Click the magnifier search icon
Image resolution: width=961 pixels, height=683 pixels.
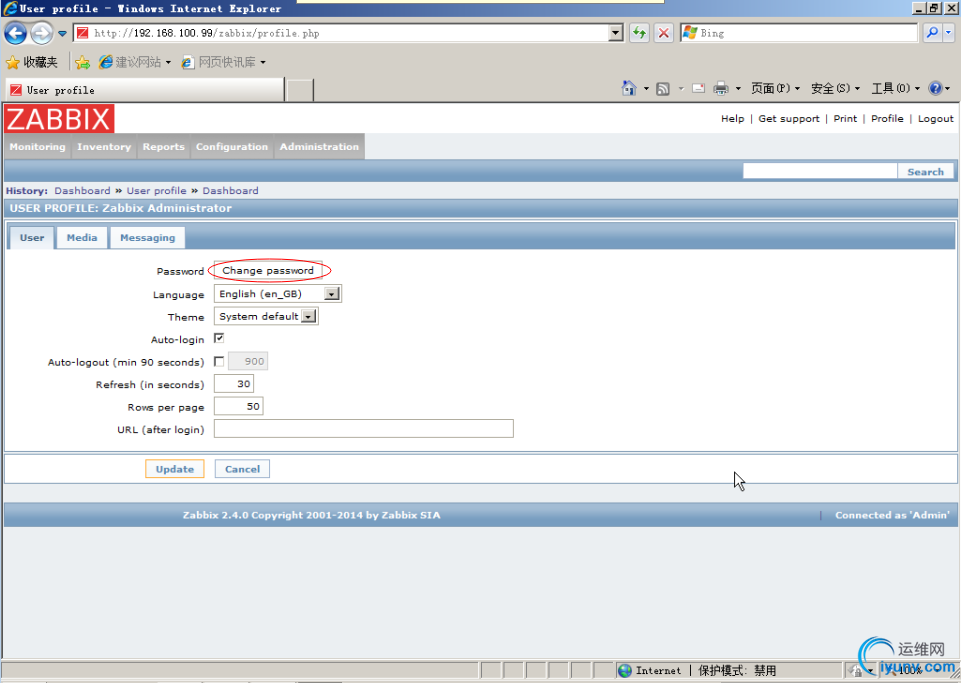point(932,33)
